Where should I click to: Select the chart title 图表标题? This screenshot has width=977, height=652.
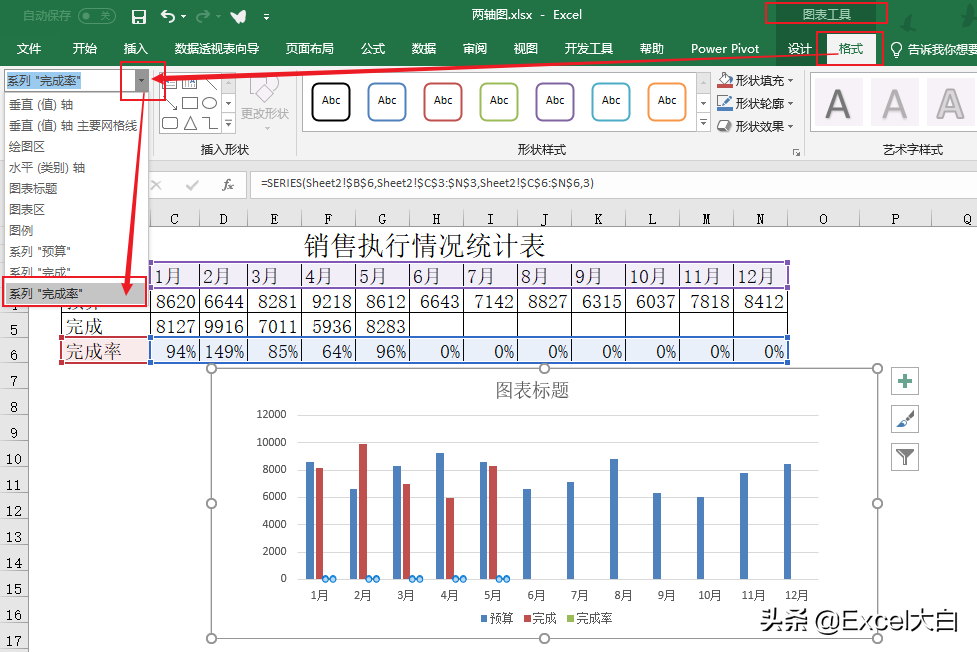coord(531,390)
